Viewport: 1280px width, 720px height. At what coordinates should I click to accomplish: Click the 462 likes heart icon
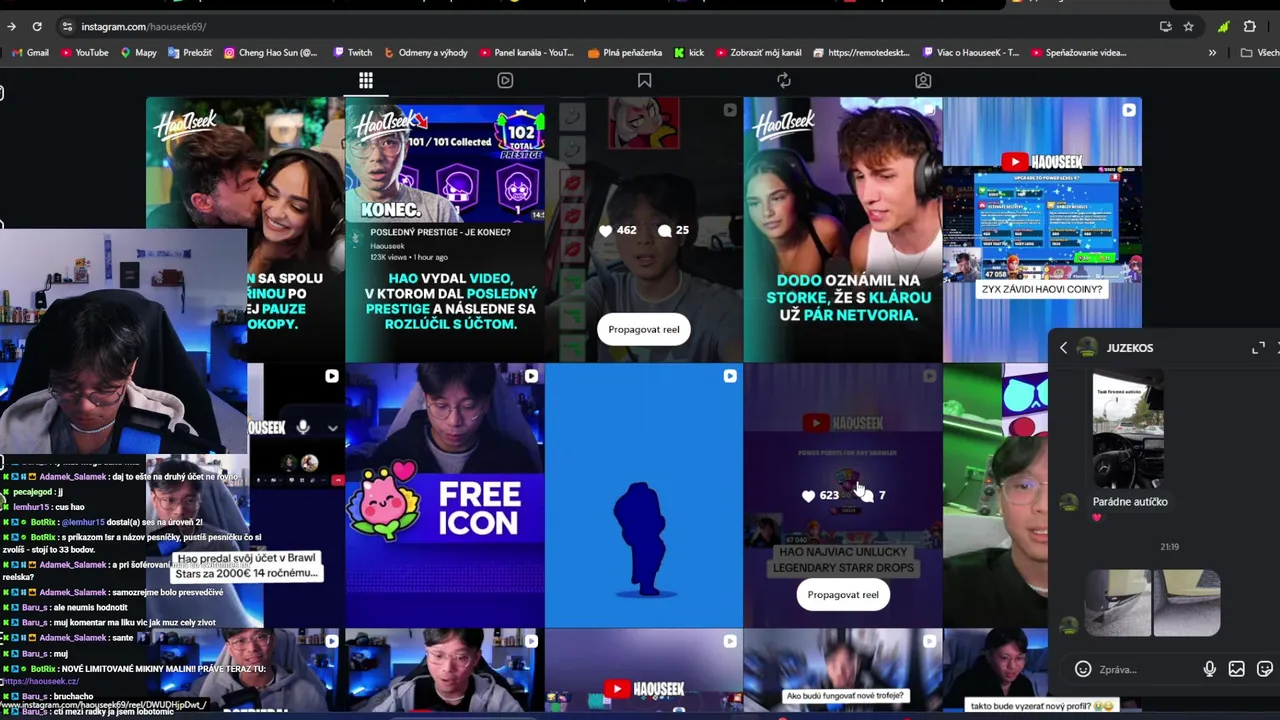[x=605, y=230]
